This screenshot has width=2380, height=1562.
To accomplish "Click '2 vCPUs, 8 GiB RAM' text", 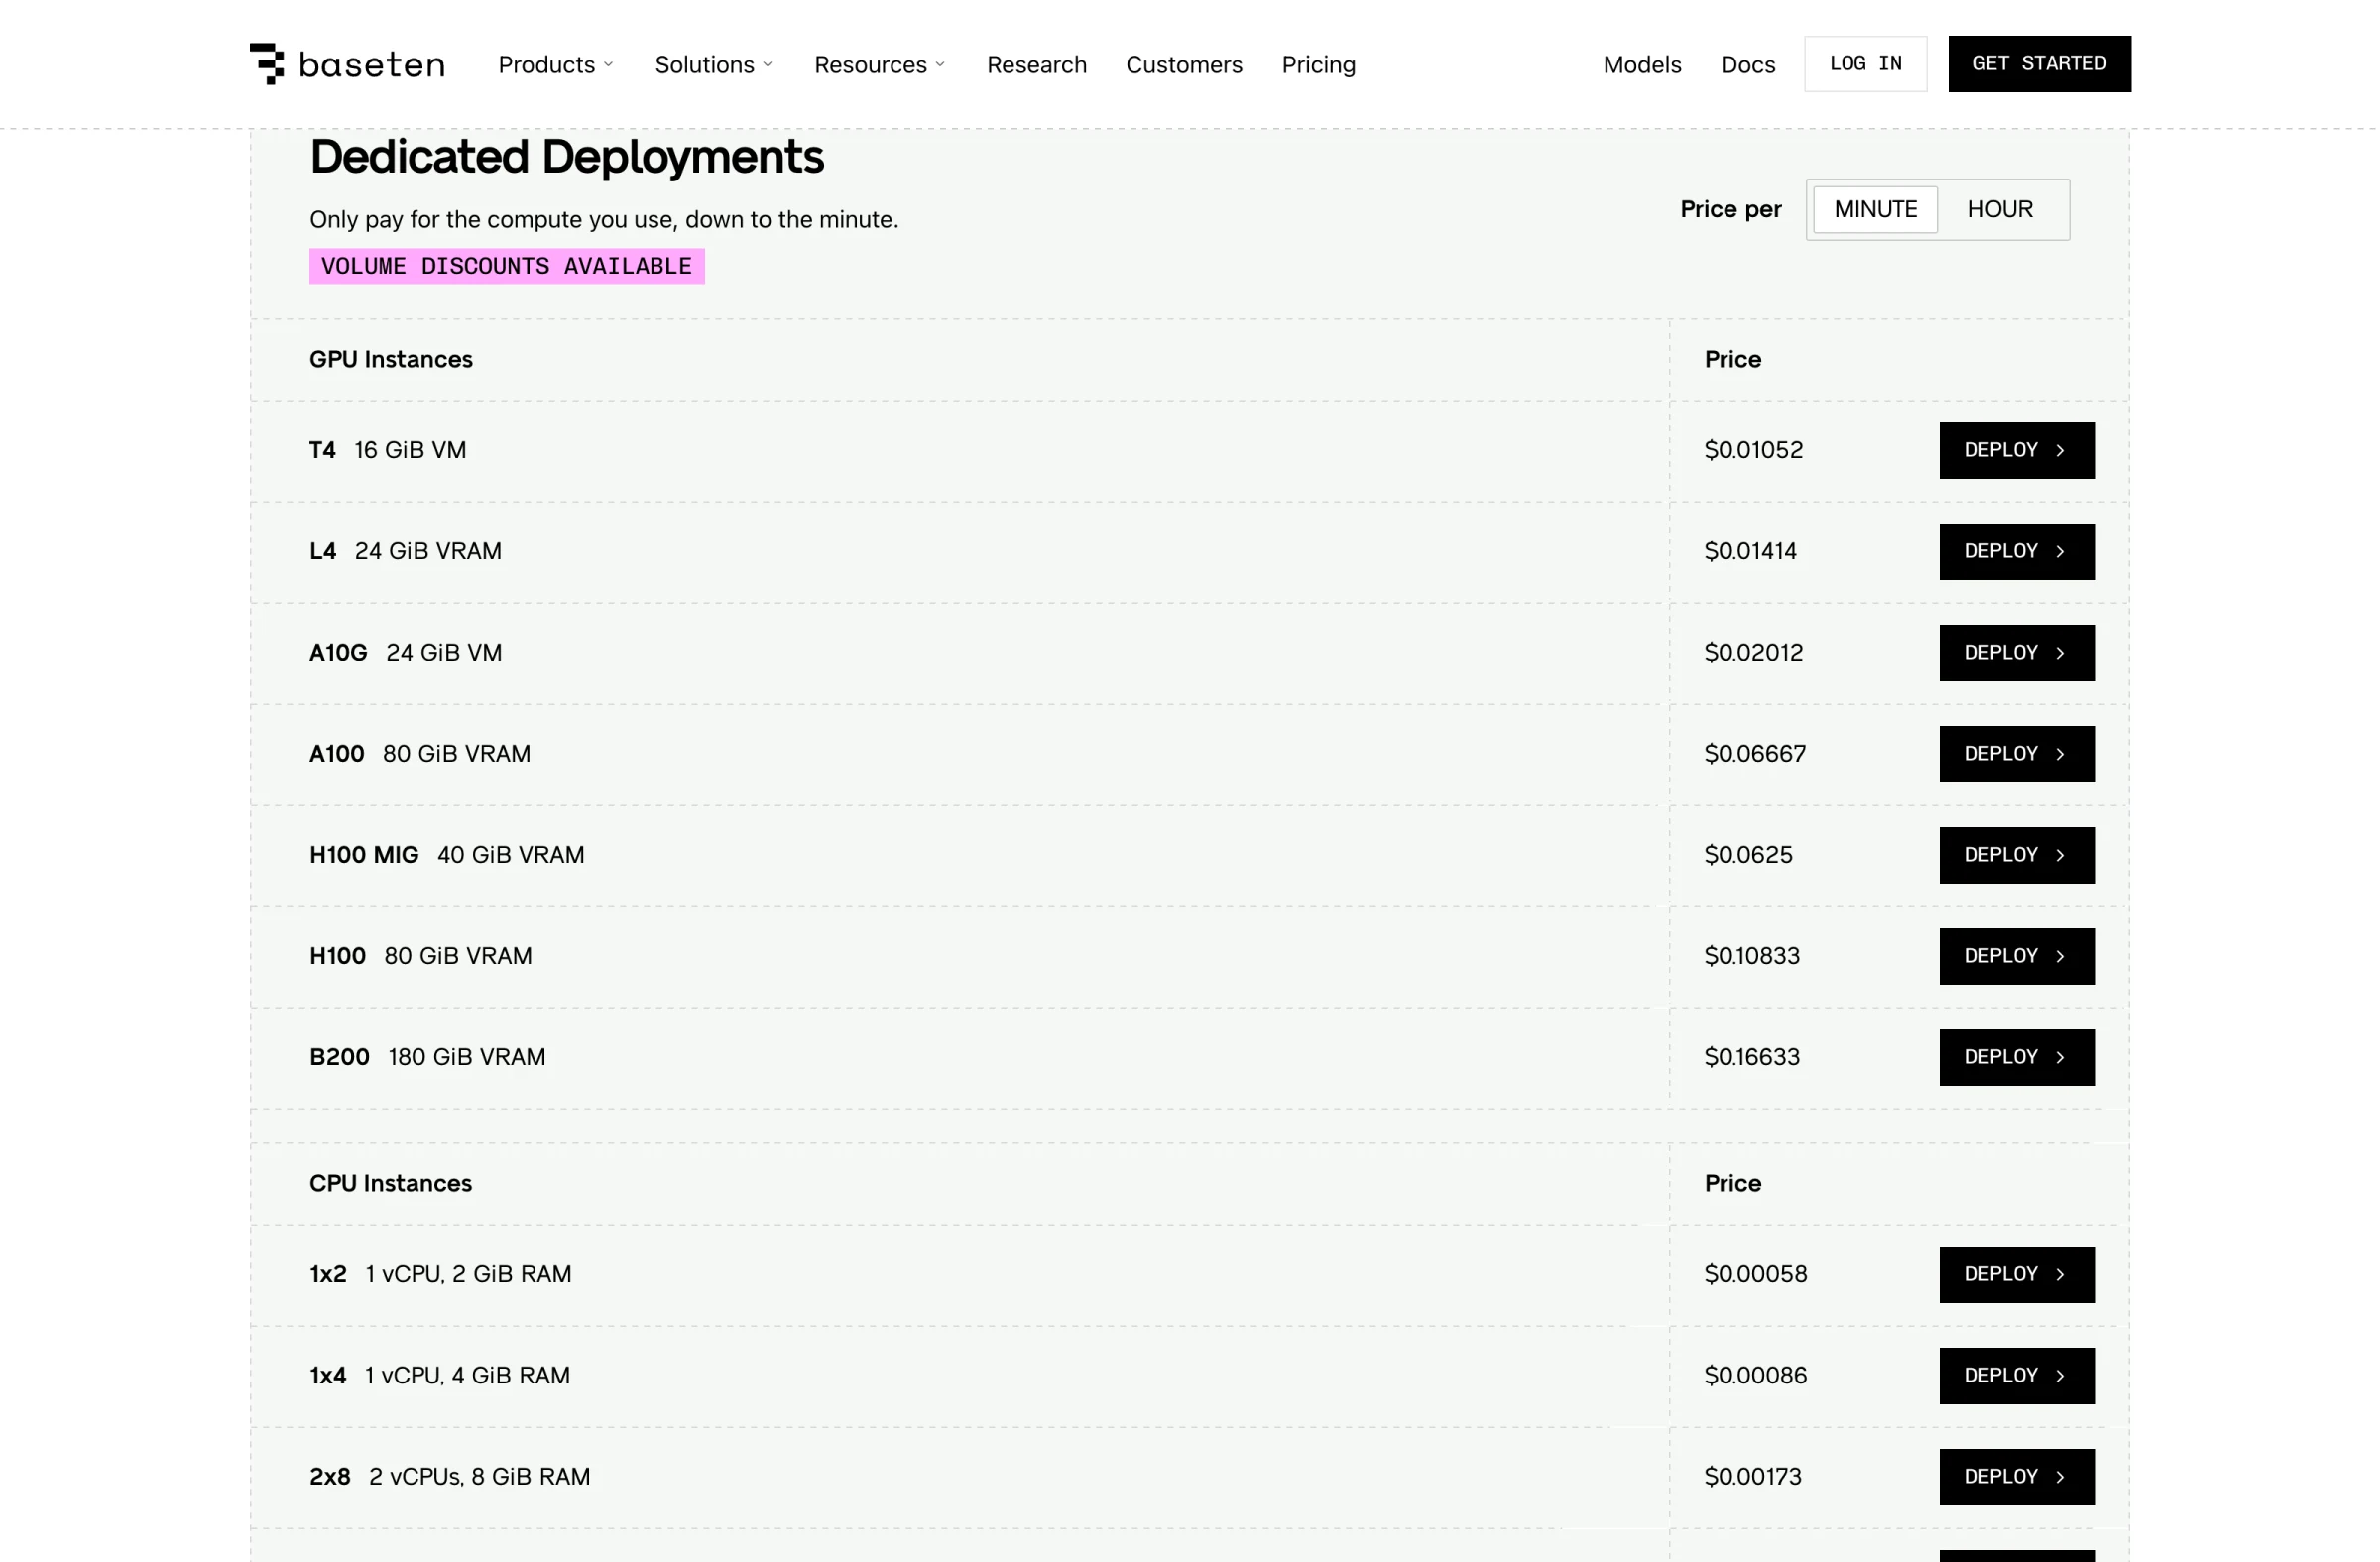I will click(480, 1476).
